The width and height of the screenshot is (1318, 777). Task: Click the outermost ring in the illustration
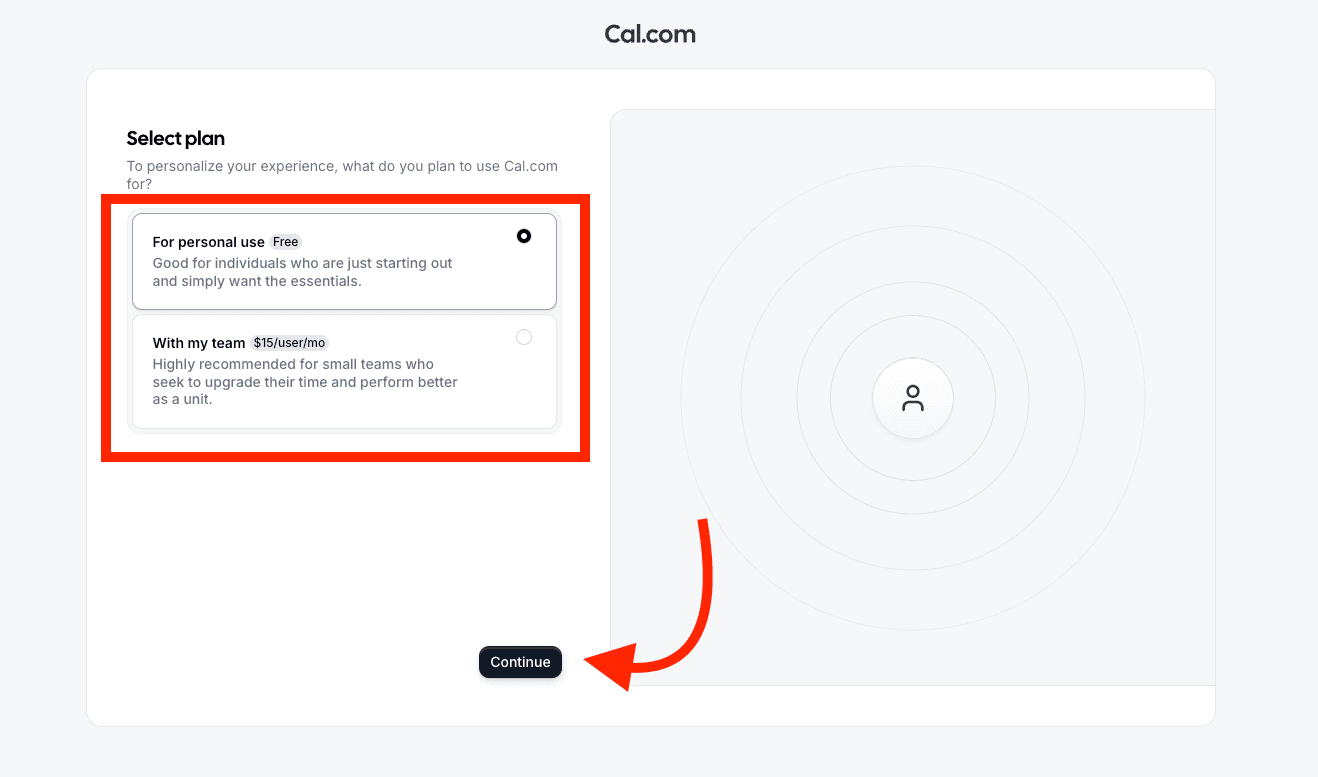pyautogui.click(x=912, y=168)
